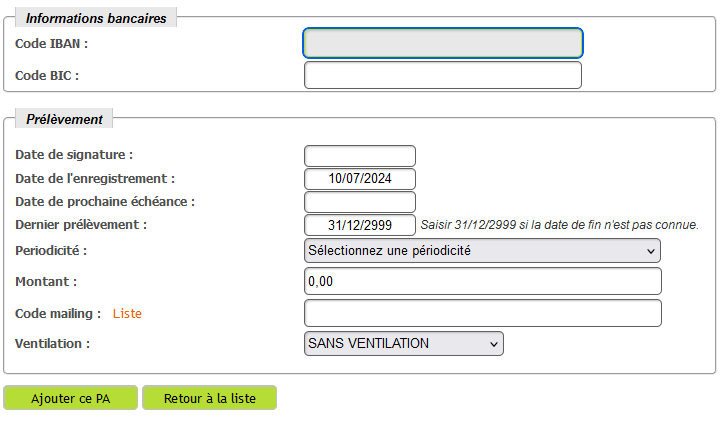Click the Montant label text
725x422 pixels.
pos(46,282)
